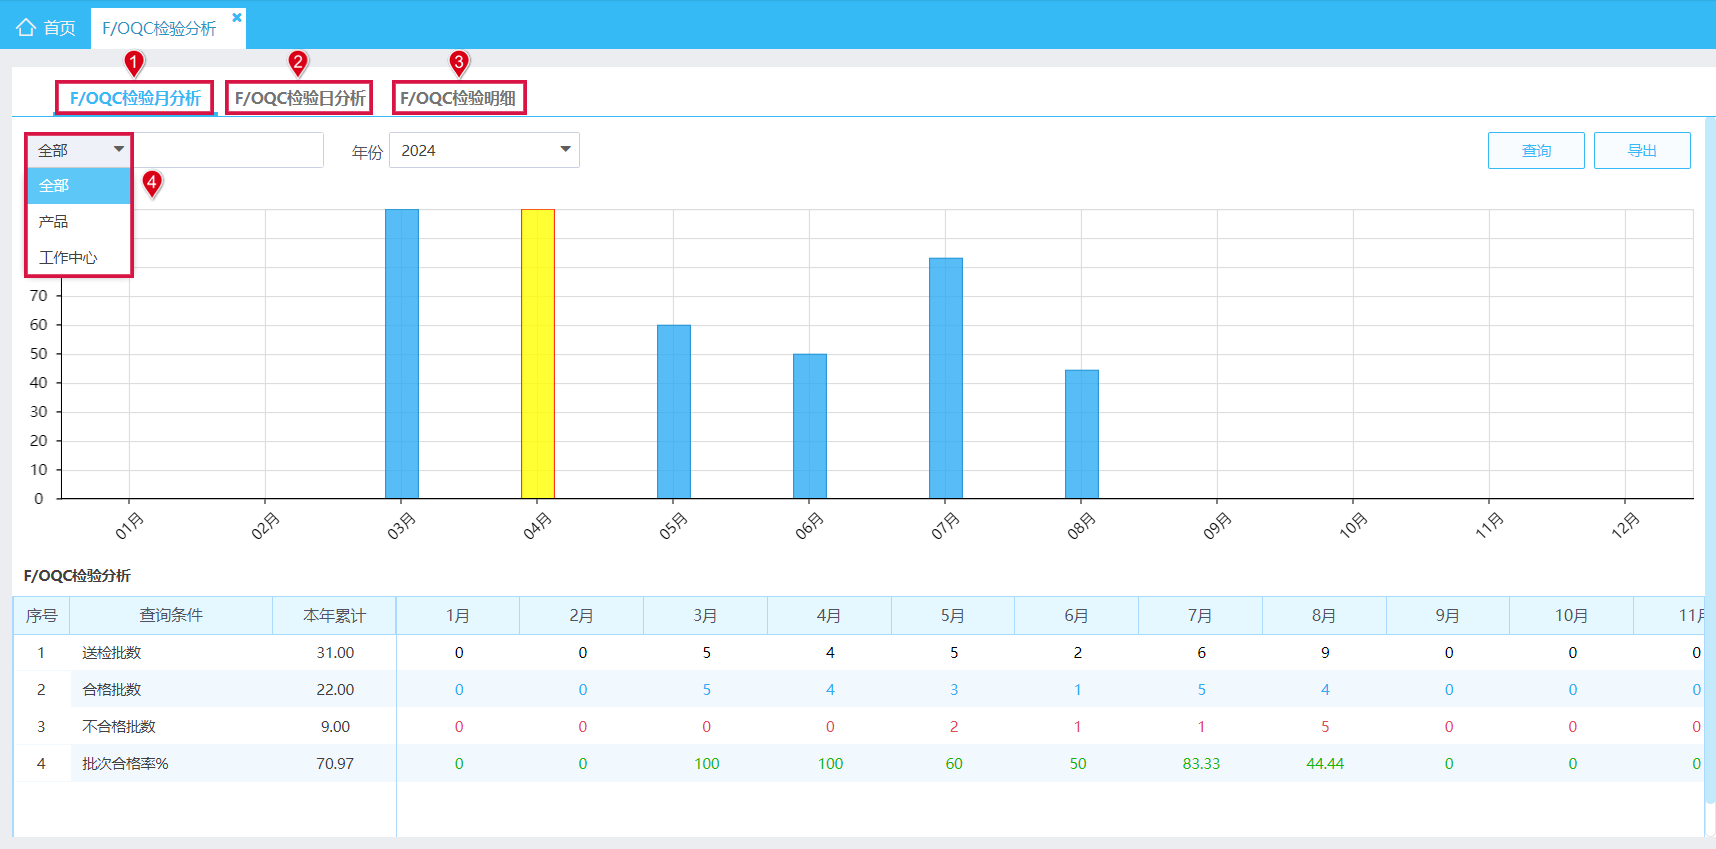Click the filter text input field
1716x849 pixels.
pyautogui.click(x=228, y=150)
